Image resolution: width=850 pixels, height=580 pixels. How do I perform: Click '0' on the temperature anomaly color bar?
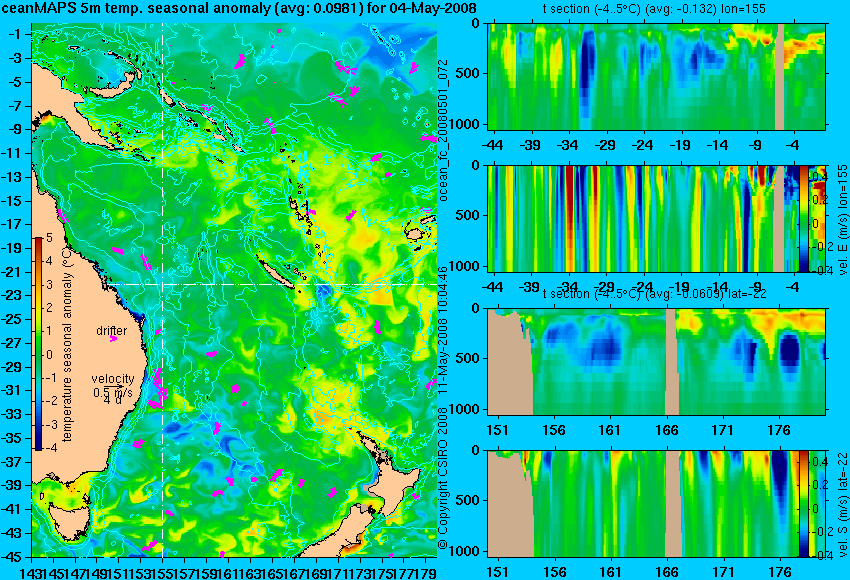tap(50, 355)
